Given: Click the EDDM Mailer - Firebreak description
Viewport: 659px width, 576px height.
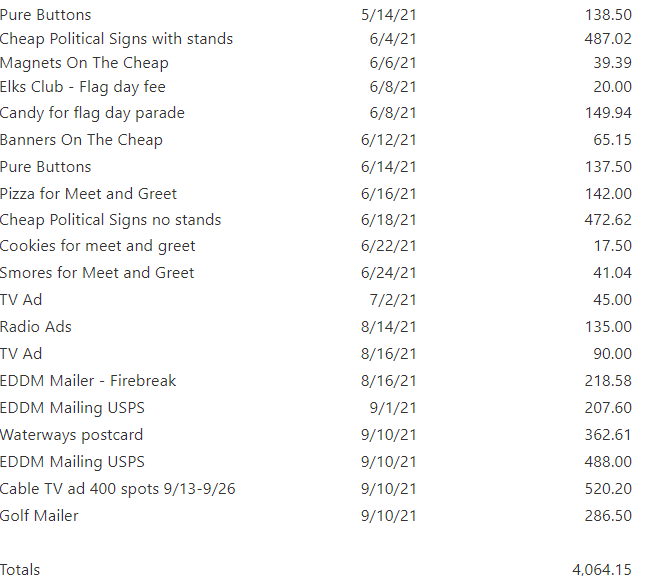Looking at the screenshot, I should pyautogui.click(x=88, y=381).
